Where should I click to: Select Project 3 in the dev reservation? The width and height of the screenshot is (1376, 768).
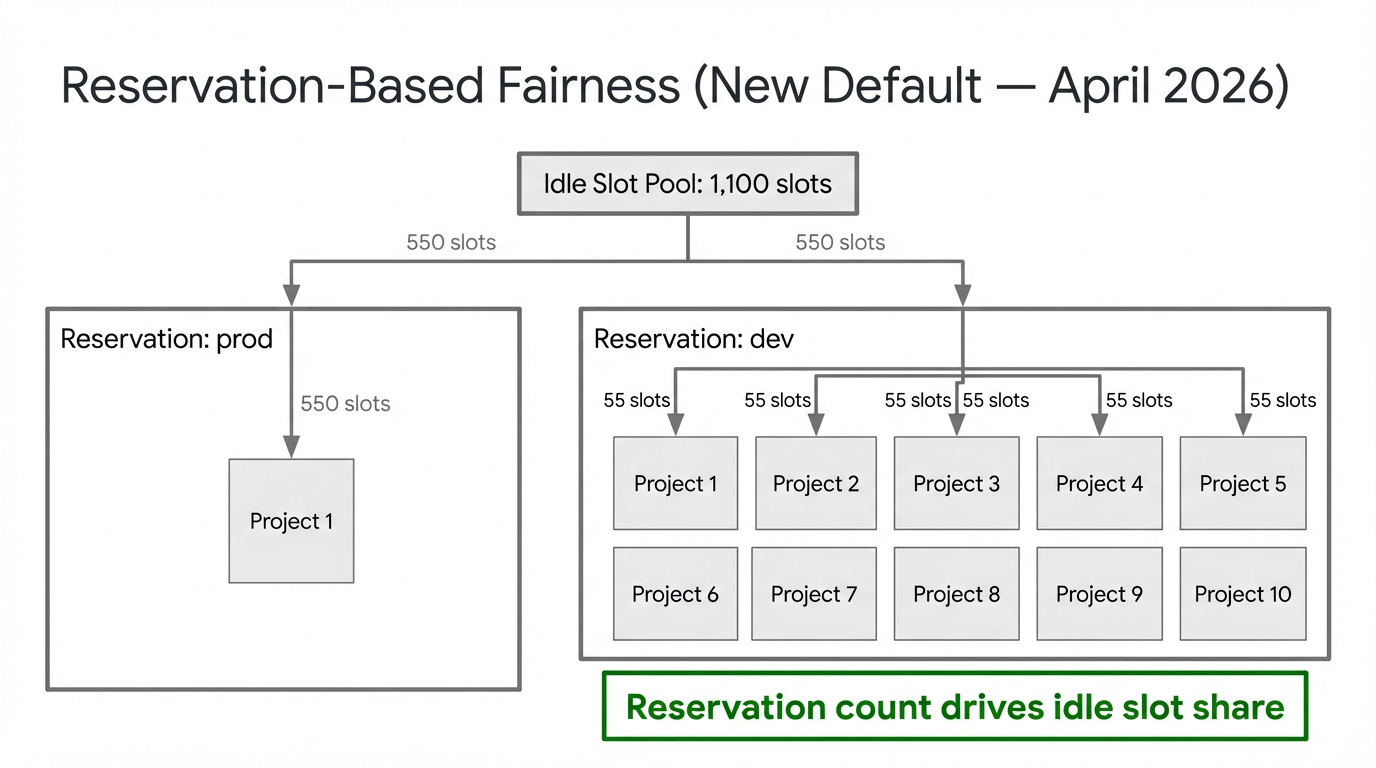pyautogui.click(x=956, y=483)
